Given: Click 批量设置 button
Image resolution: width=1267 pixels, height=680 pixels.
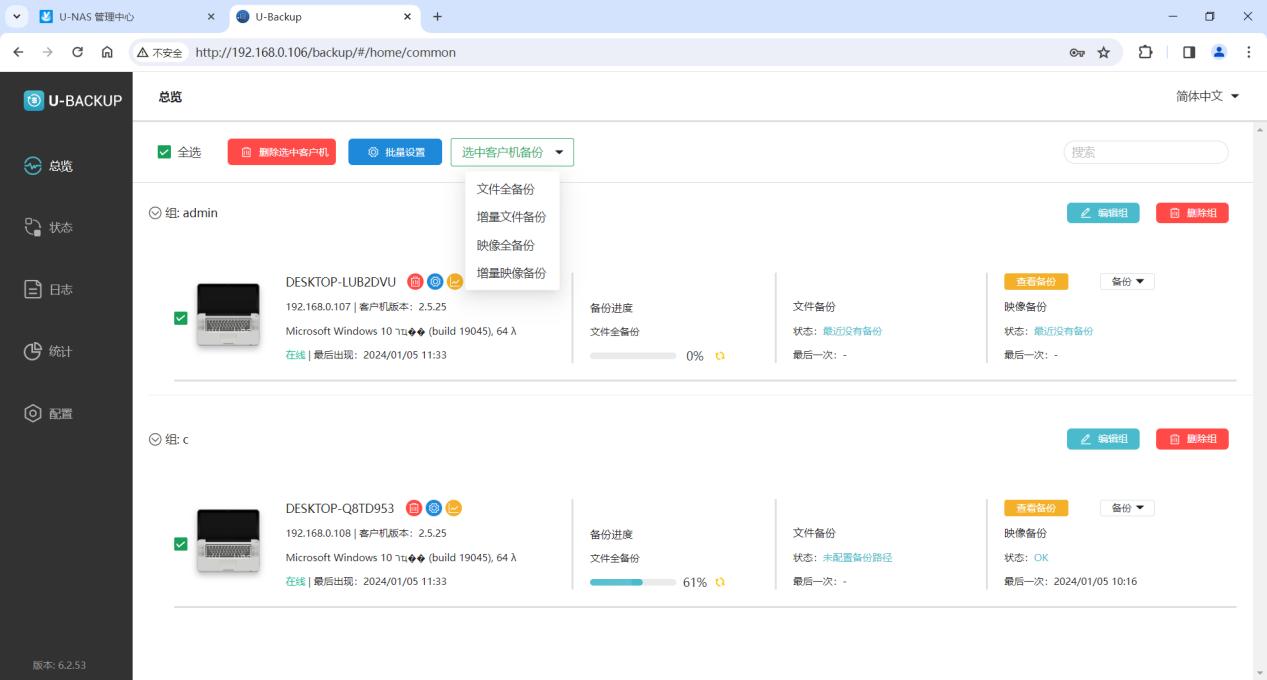Looking at the screenshot, I should click(395, 152).
